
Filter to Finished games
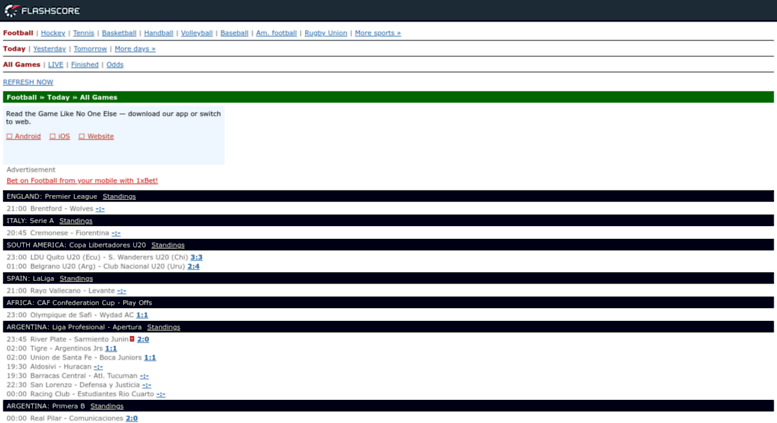[x=85, y=65]
